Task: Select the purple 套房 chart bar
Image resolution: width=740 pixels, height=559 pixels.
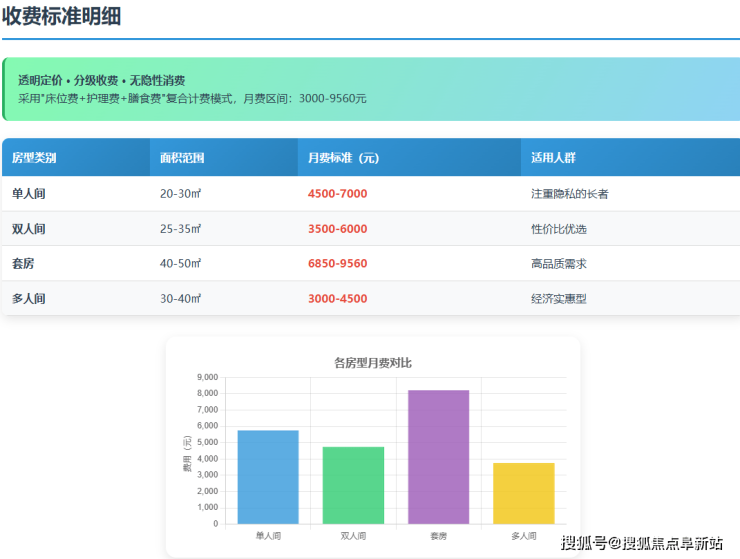Action: click(438, 457)
